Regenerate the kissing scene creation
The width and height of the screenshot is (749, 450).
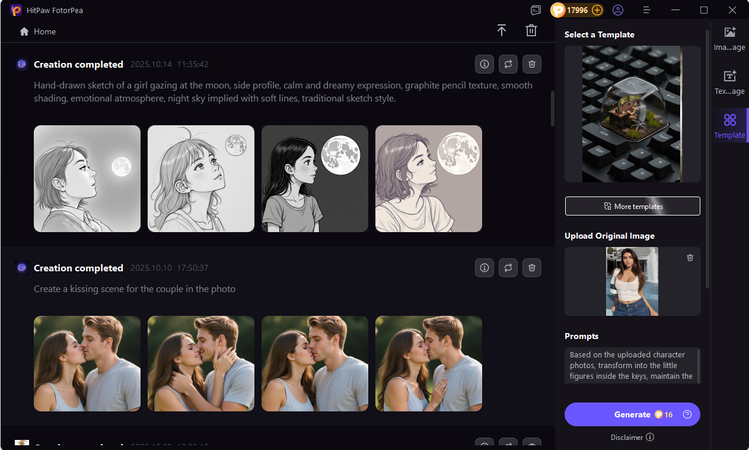click(508, 268)
